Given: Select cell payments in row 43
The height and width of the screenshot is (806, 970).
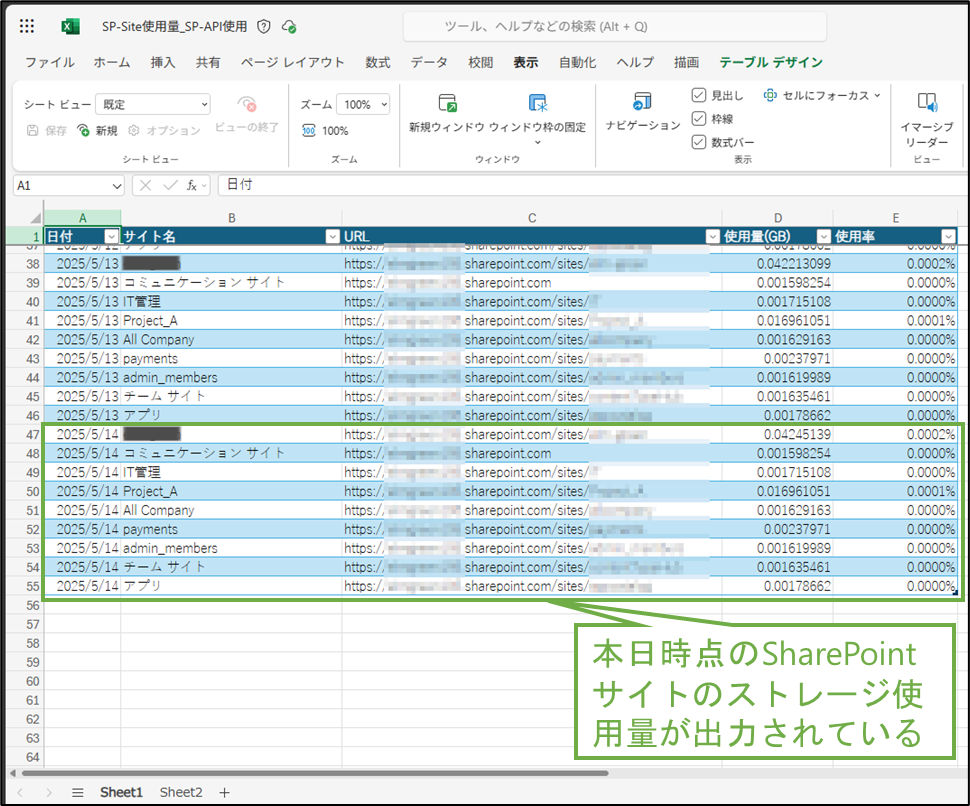Looking at the screenshot, I should [231, 359].
